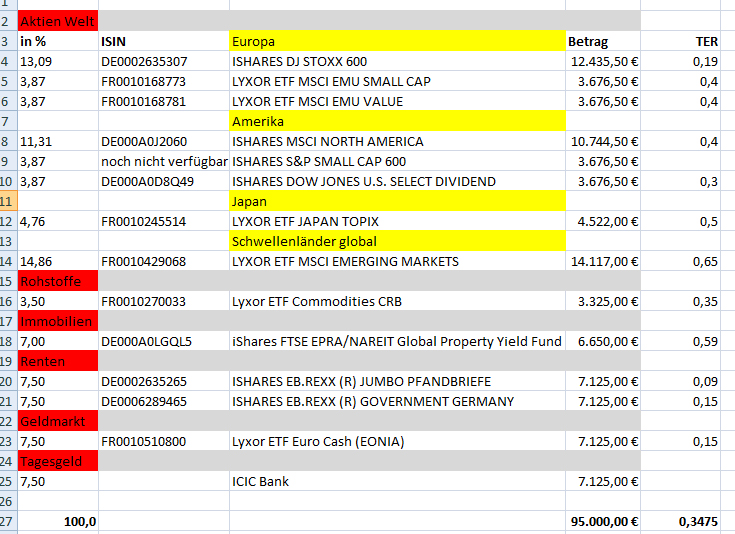Screen dimensions: 735x534
Task: Click ISIN cell DE0002635265
Action: tap(164, 382)
